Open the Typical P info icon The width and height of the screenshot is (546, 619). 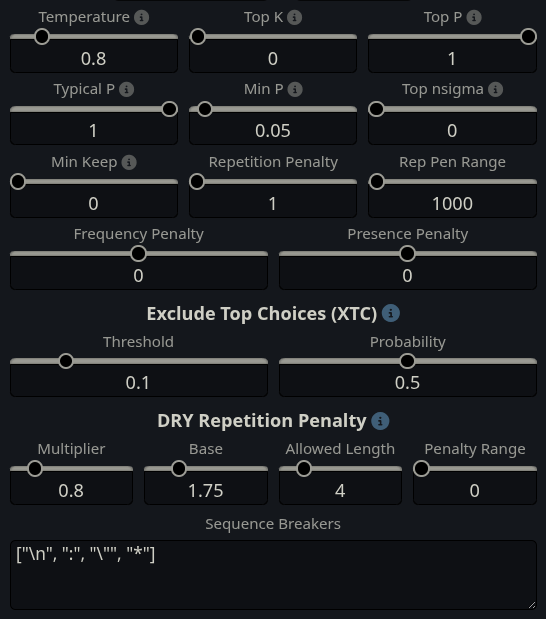pyautogui.click(x=126, y=90)
